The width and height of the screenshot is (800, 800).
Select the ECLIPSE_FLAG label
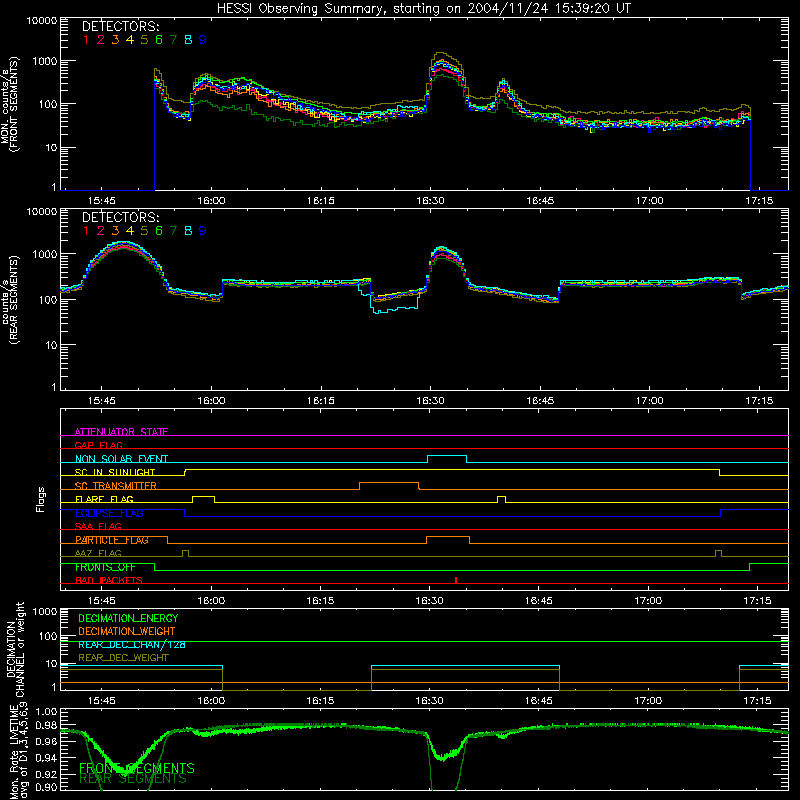tap(109, 513)
